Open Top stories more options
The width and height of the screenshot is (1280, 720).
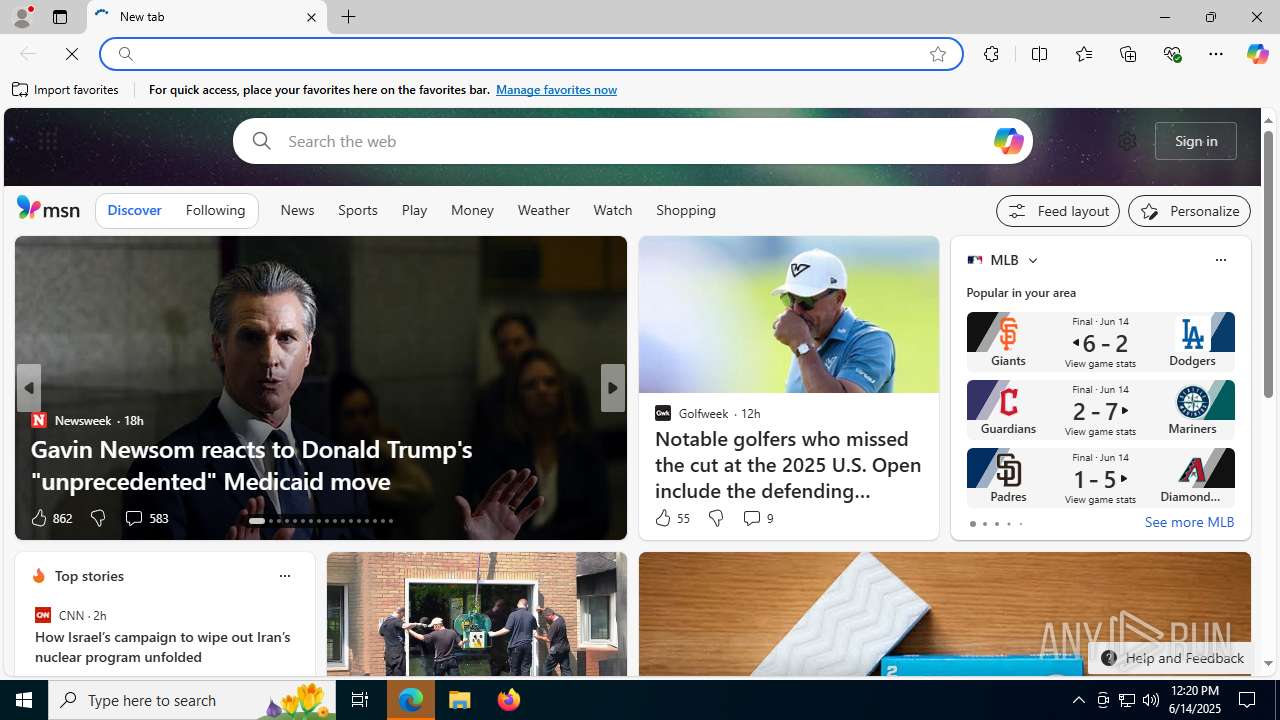[284, 576]
